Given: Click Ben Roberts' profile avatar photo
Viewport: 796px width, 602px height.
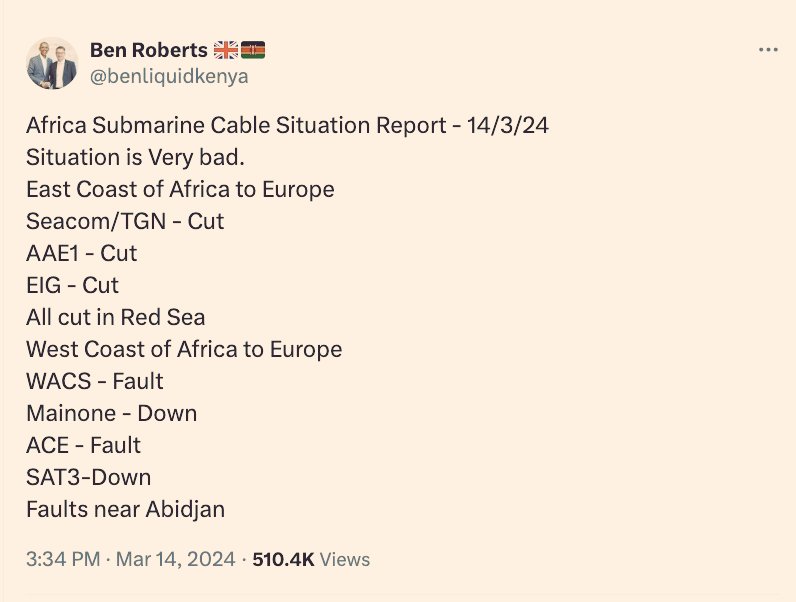Looking at the screenshot, I should (x=52, y=63).
